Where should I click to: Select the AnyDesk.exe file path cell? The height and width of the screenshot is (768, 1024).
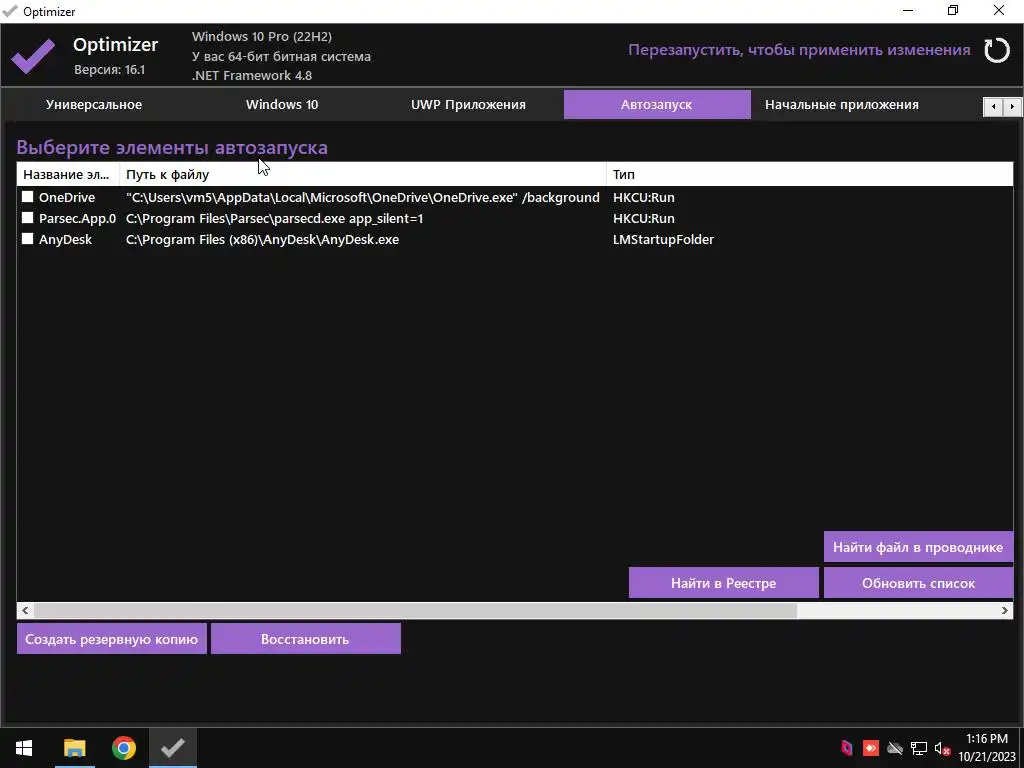(x=263, y=239)
